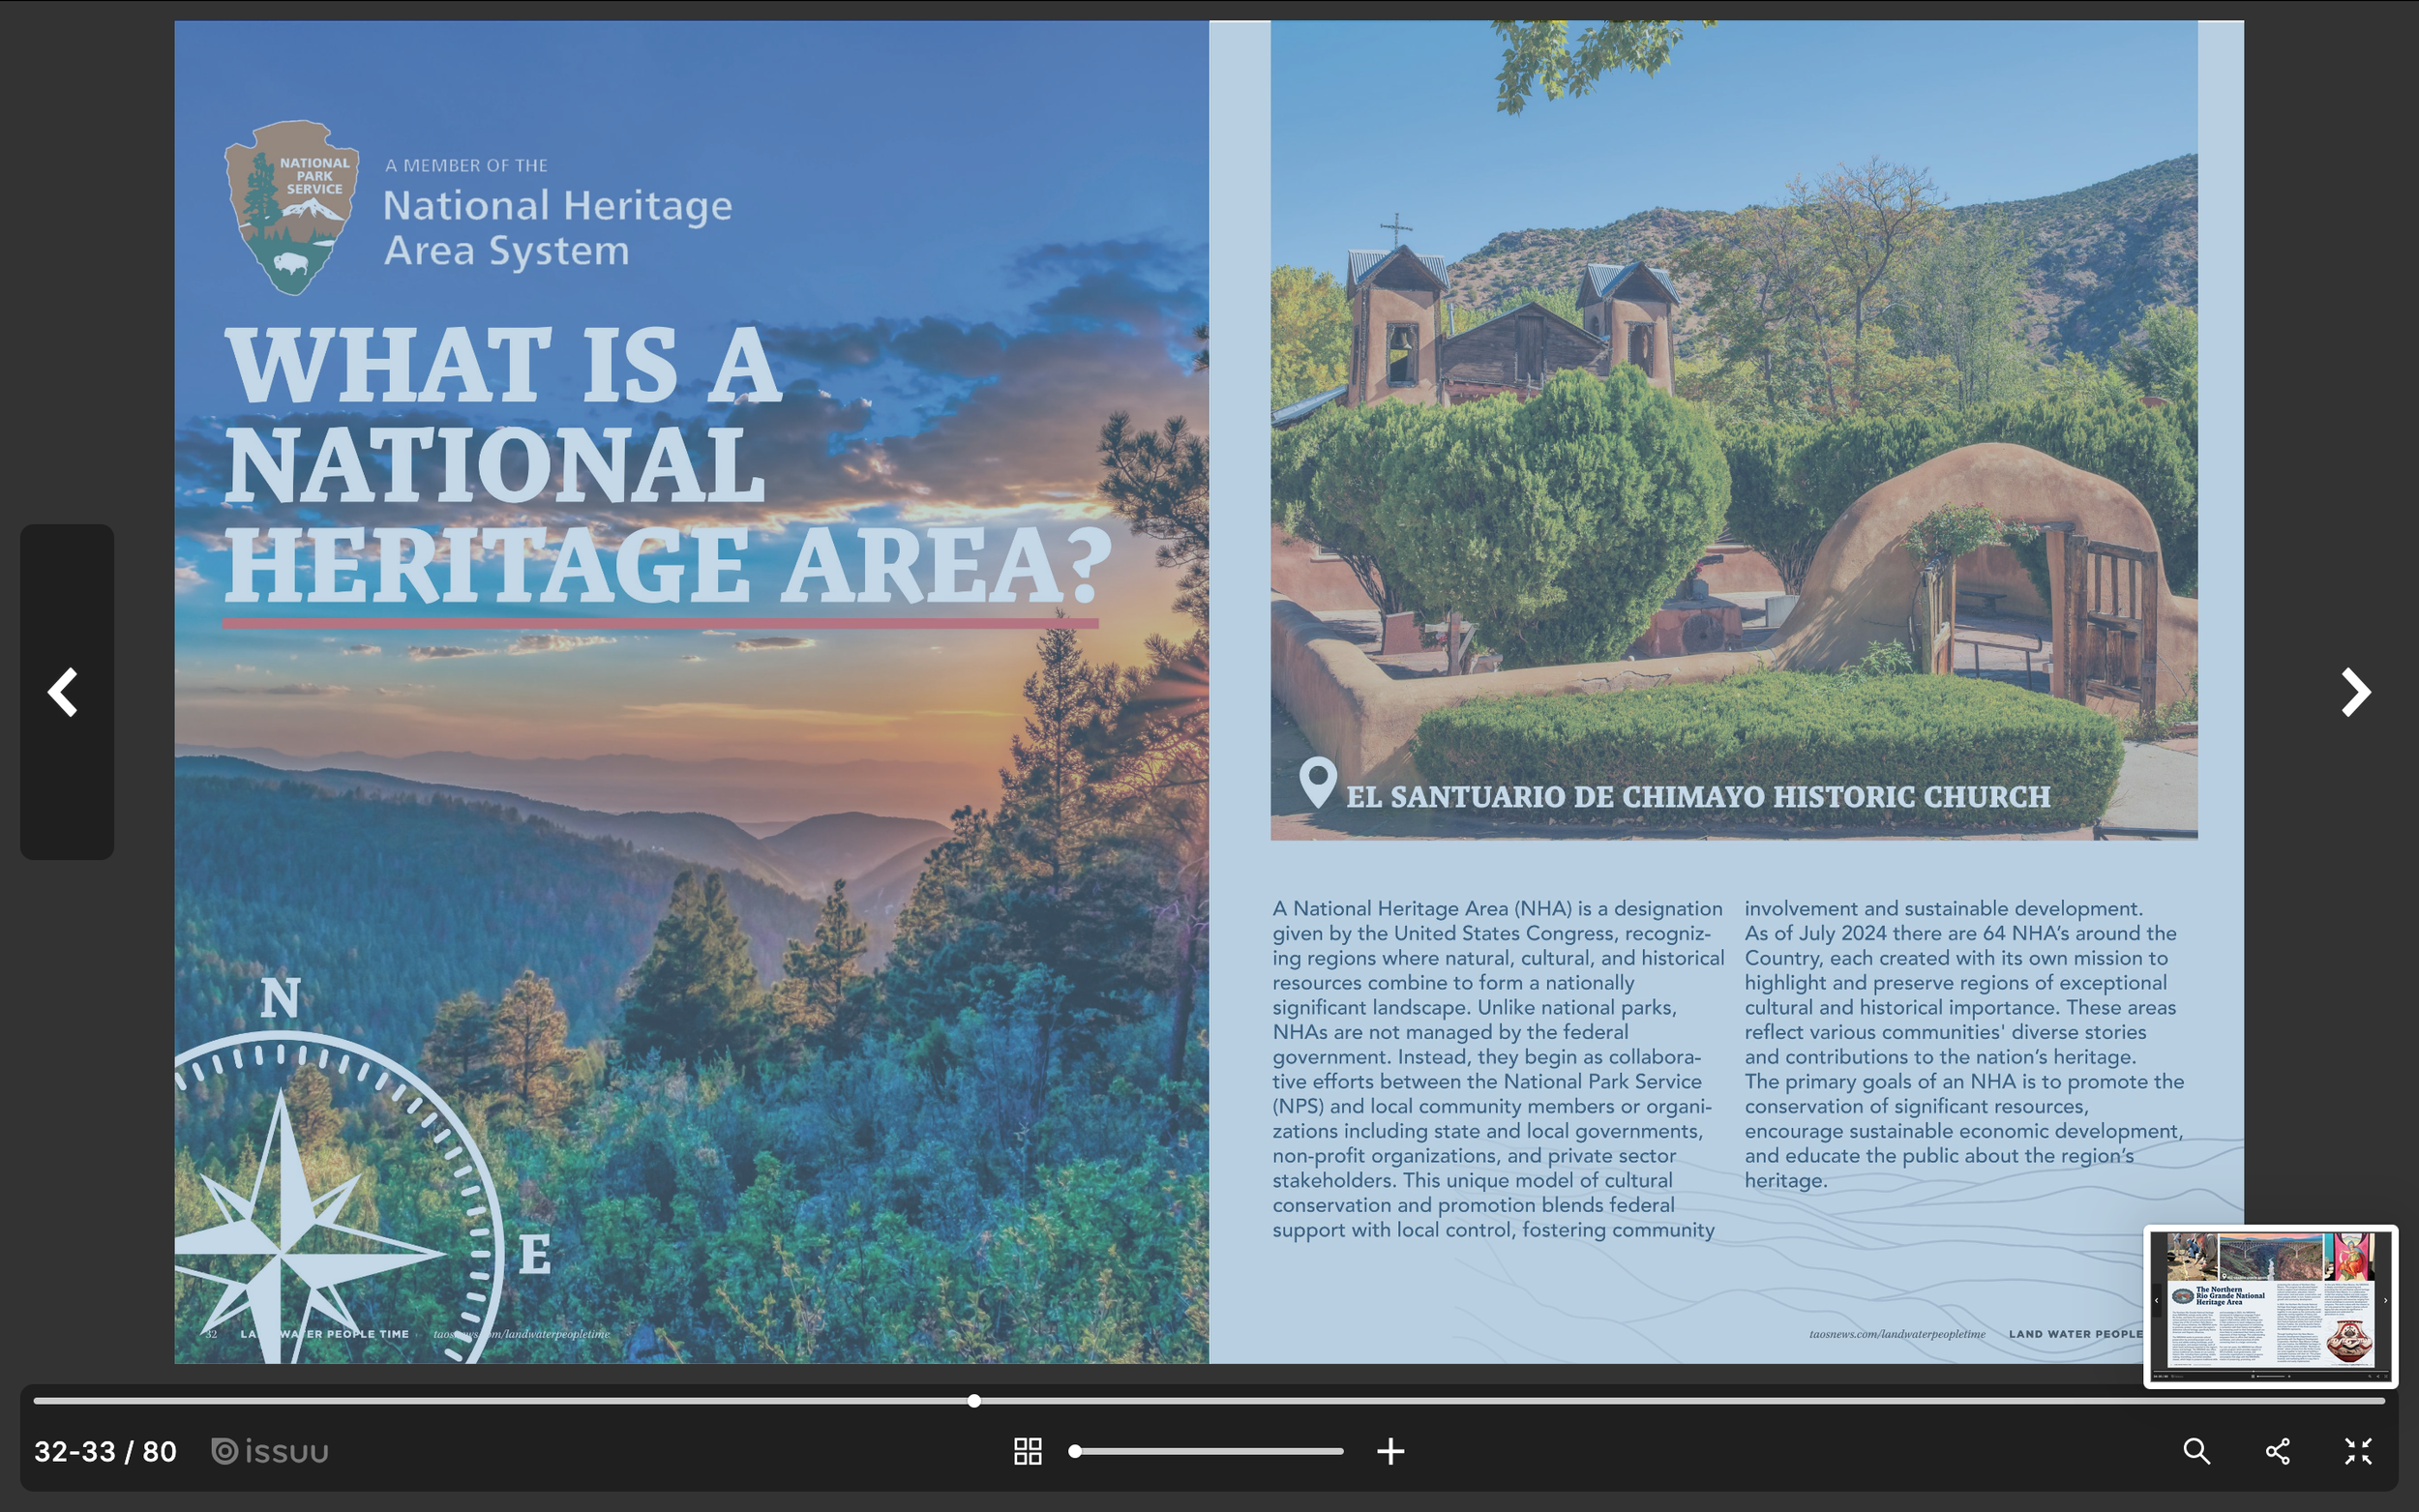The image size is (2419, 1512).
Task: Click the zoom level slider handle
Action: pyautogui.click(x=1075, y=1451)
